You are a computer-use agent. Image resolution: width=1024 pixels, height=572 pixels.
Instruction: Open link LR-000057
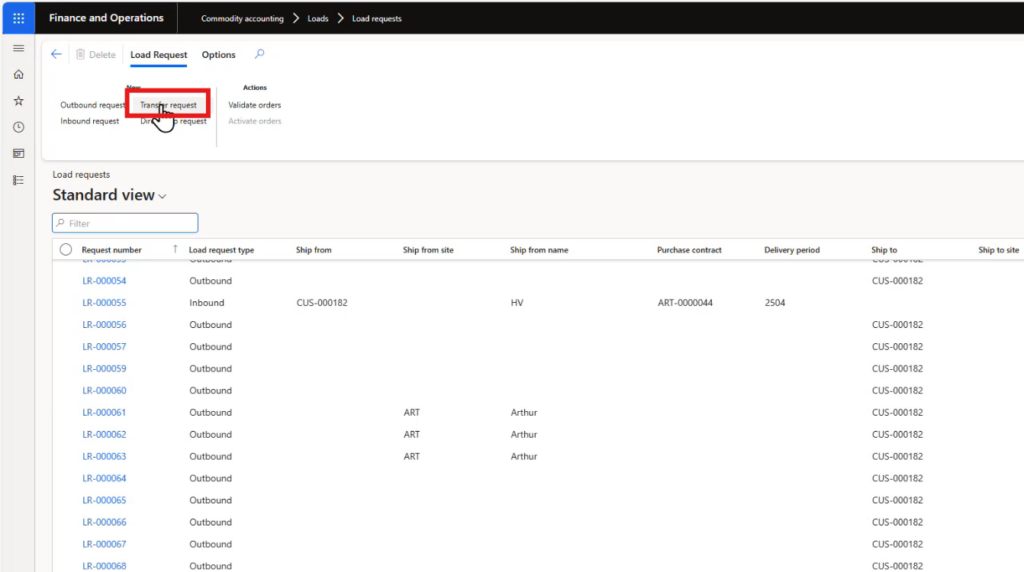104,347
